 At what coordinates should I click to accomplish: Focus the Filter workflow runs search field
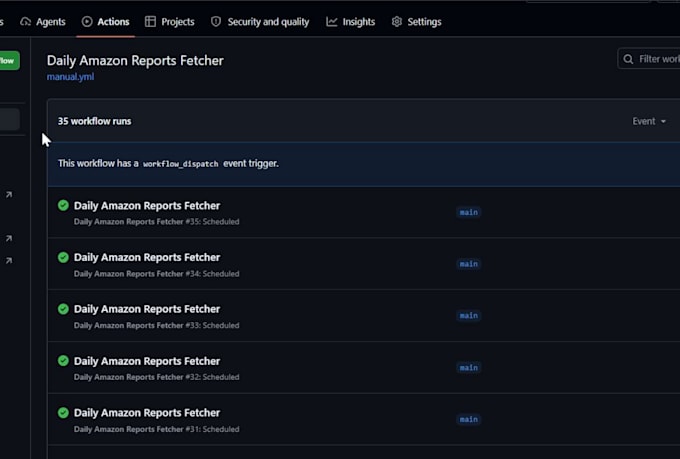click(x=649, y=59)
